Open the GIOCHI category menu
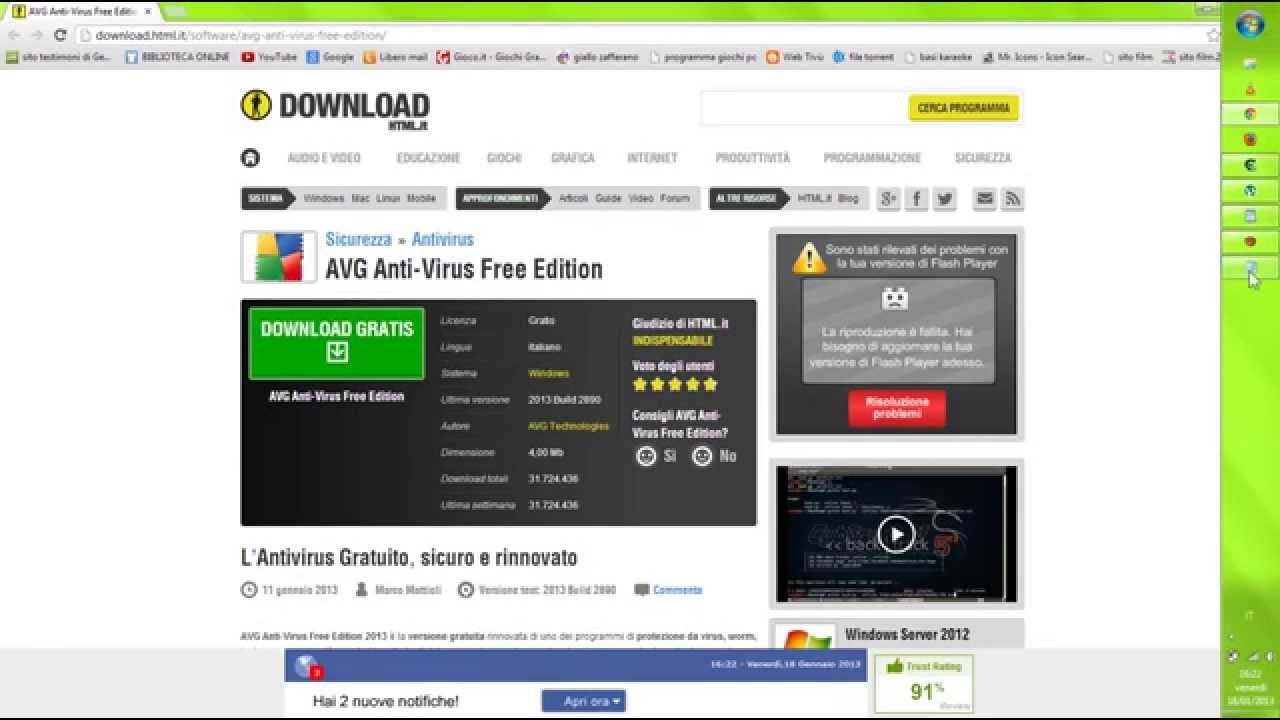The image size is (1280, 720). pyautogui.click(x=504, y=158)
